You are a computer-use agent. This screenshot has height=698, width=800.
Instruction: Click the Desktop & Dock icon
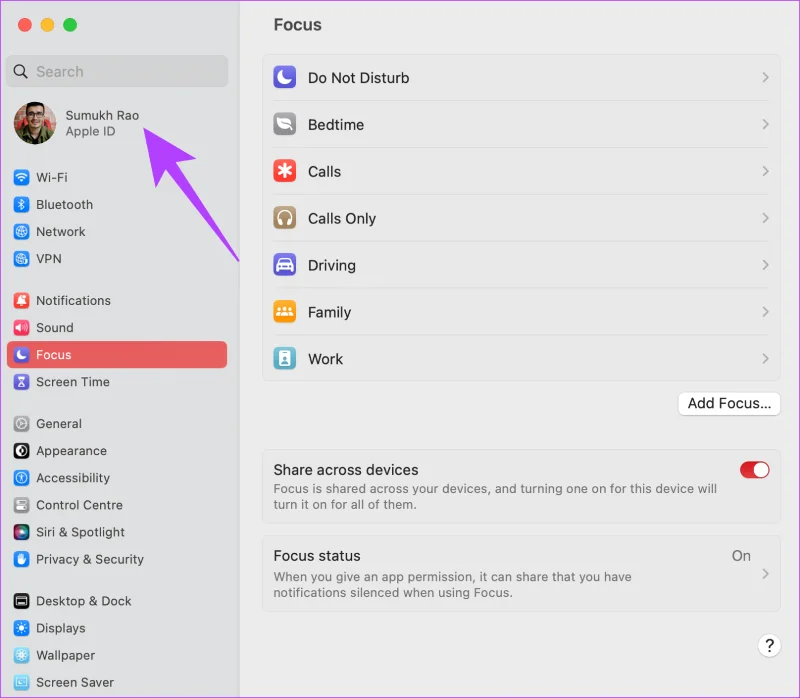[21, 601]
